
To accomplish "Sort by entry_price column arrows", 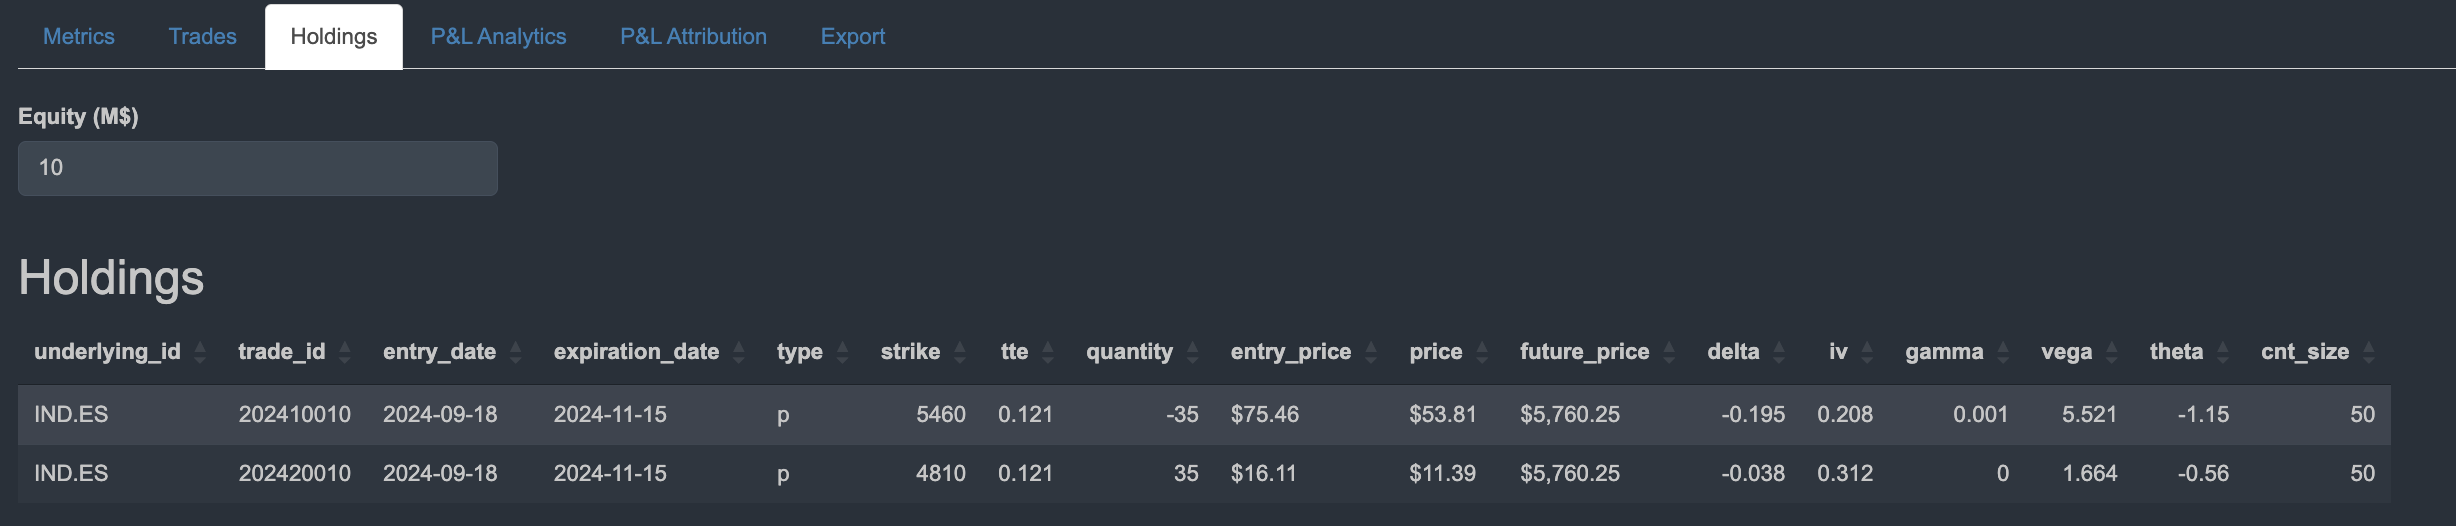I will coord(1371,352).
